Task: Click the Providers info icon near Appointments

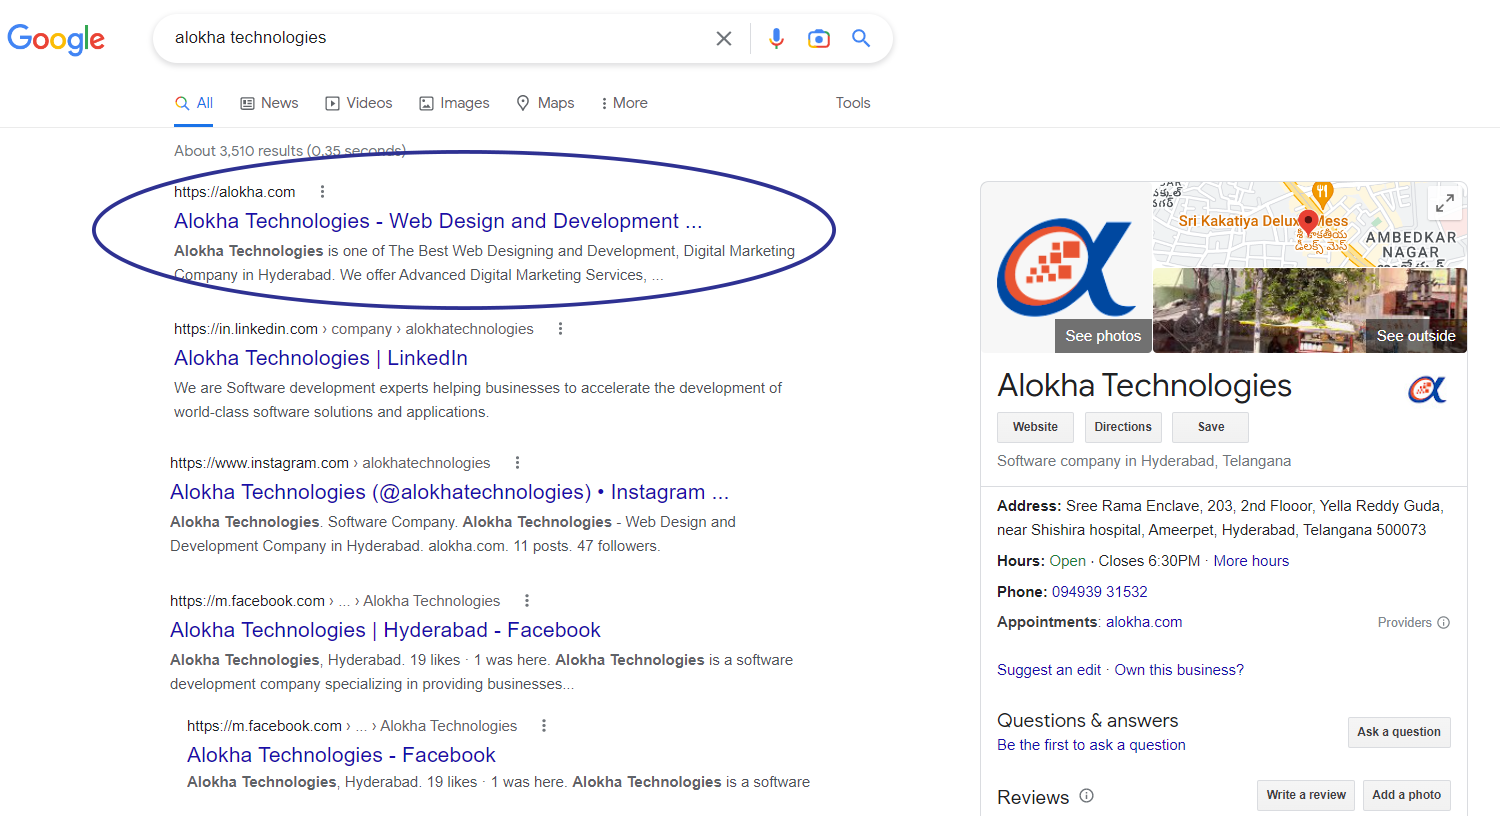Action: [x=1444, y=622]
